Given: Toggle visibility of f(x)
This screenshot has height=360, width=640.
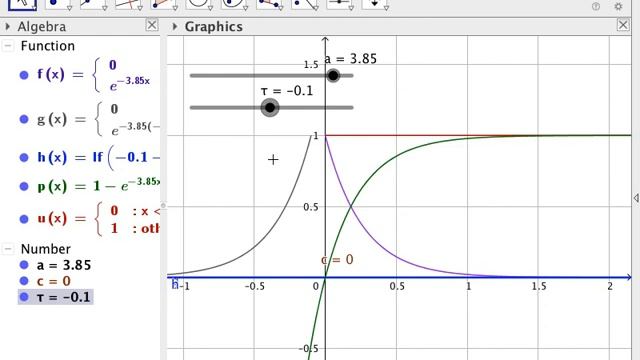Looking at the screenshot, I should (24, 75).
